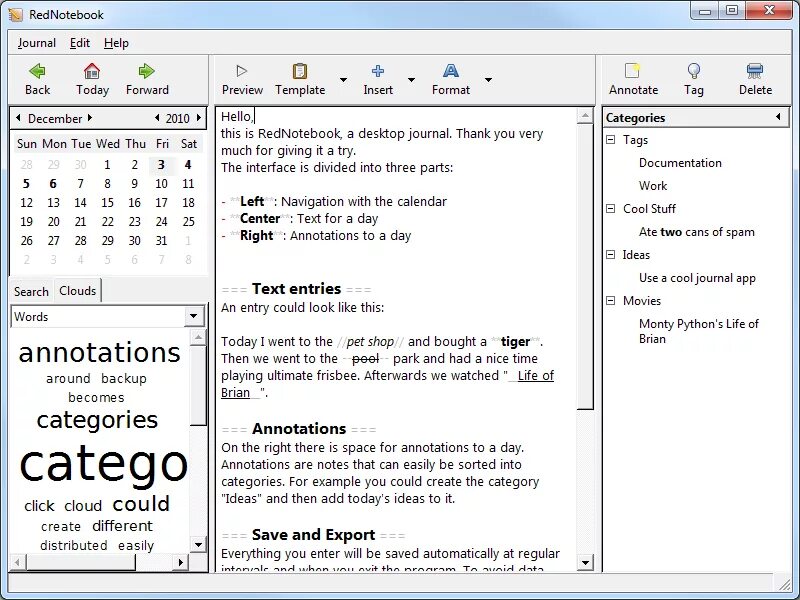Screen dimensions: 800x600
Task: Click the word 'annotations' in the cloud
Action: (99, 353)
